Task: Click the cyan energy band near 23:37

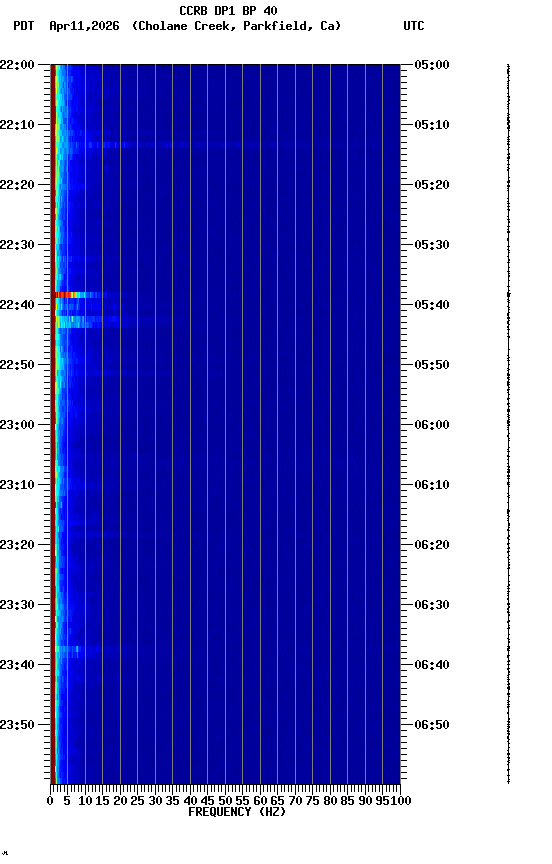Action: (69, 651)
